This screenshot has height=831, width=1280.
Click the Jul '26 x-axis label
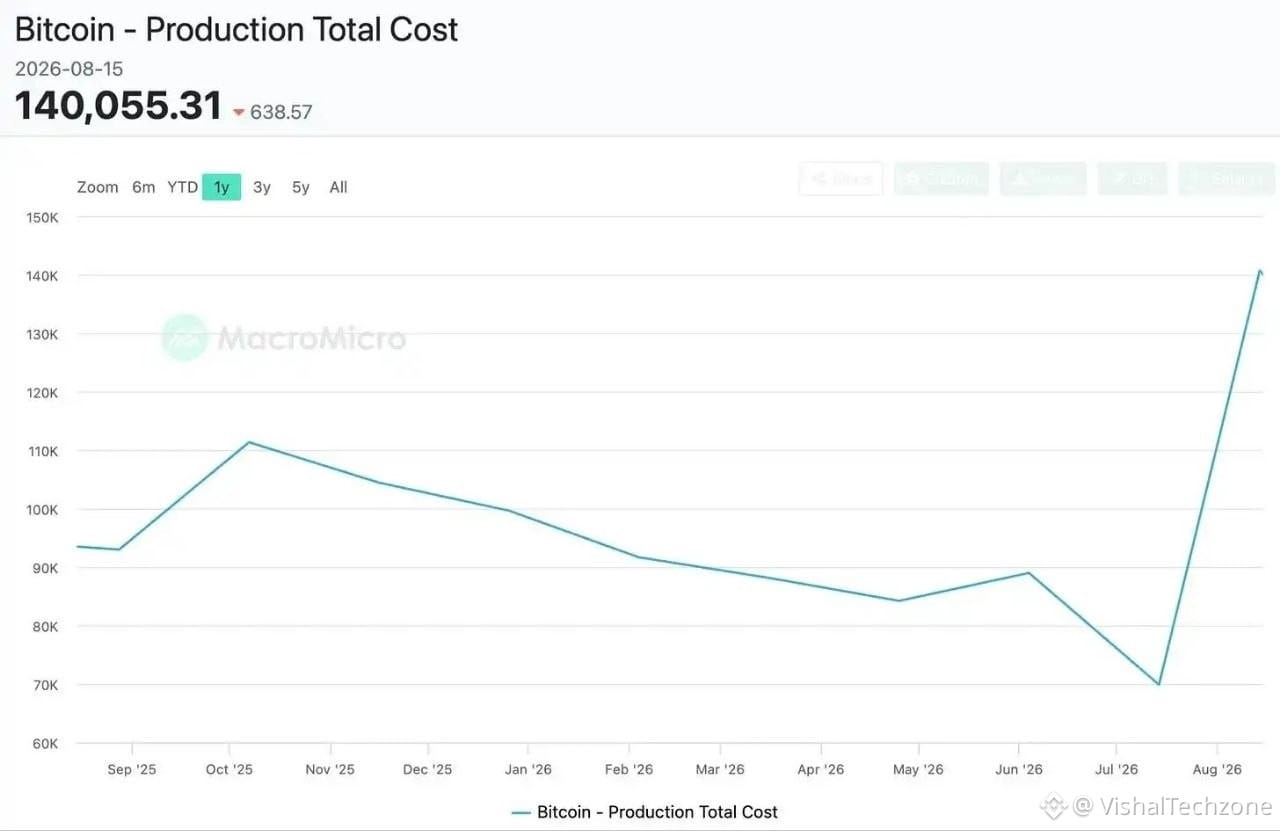click(1116, 769)
